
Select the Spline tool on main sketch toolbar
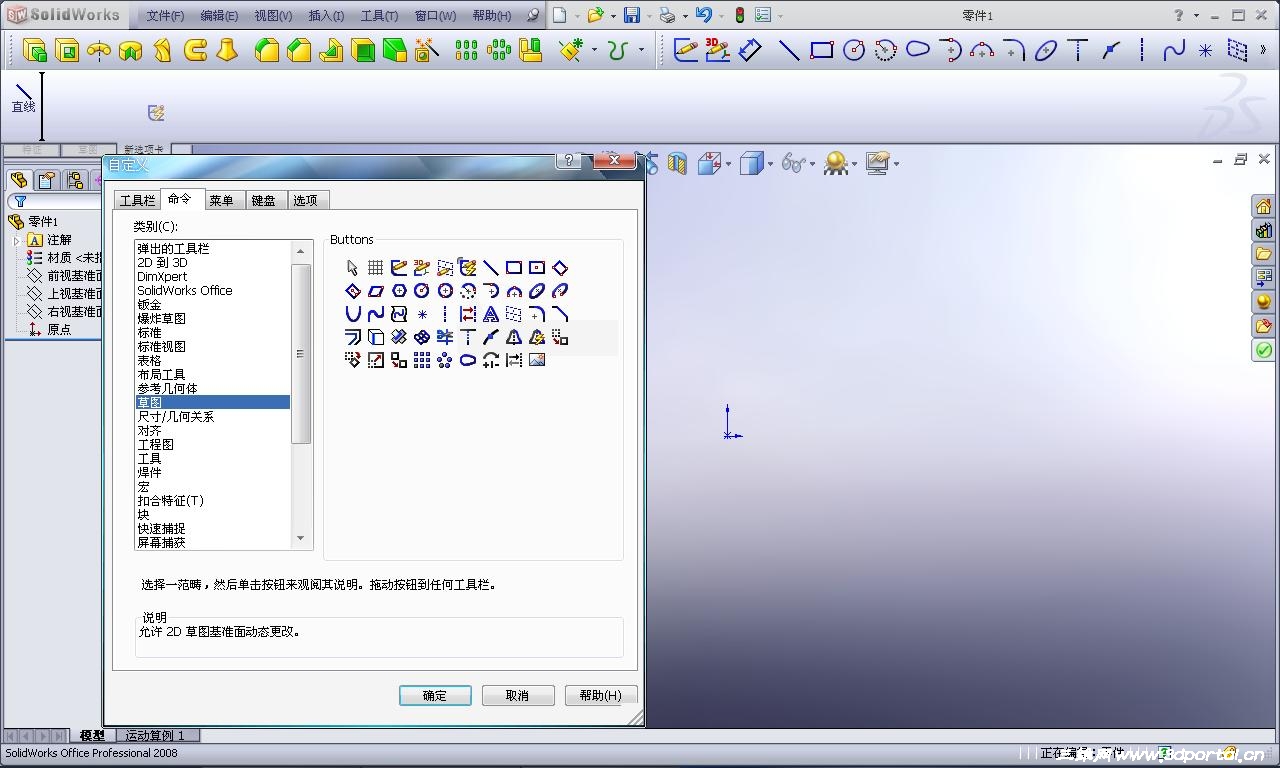[x=1174, y=50]
